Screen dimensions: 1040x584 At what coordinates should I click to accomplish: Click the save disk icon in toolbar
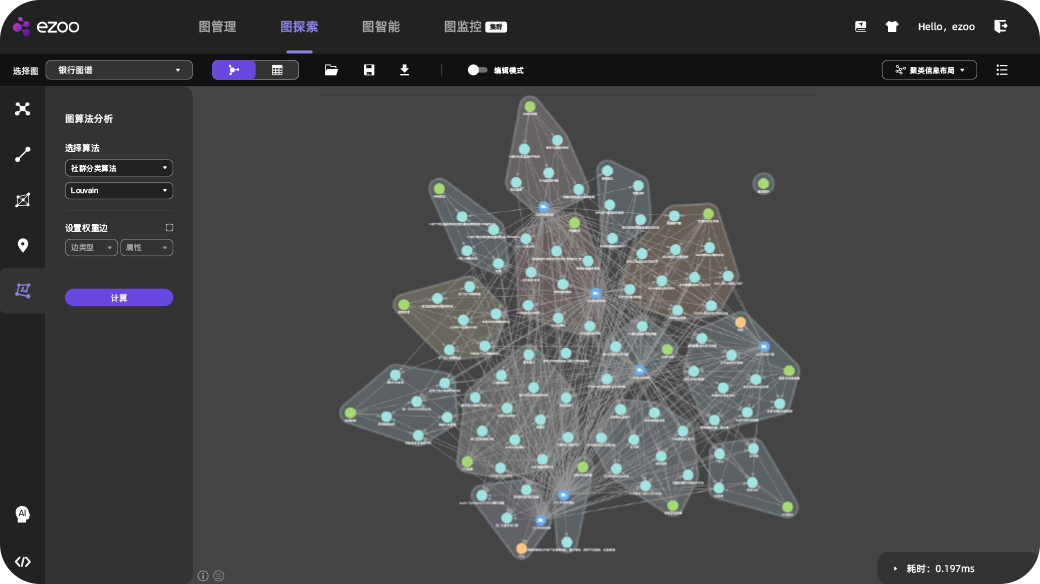point(369,70)
